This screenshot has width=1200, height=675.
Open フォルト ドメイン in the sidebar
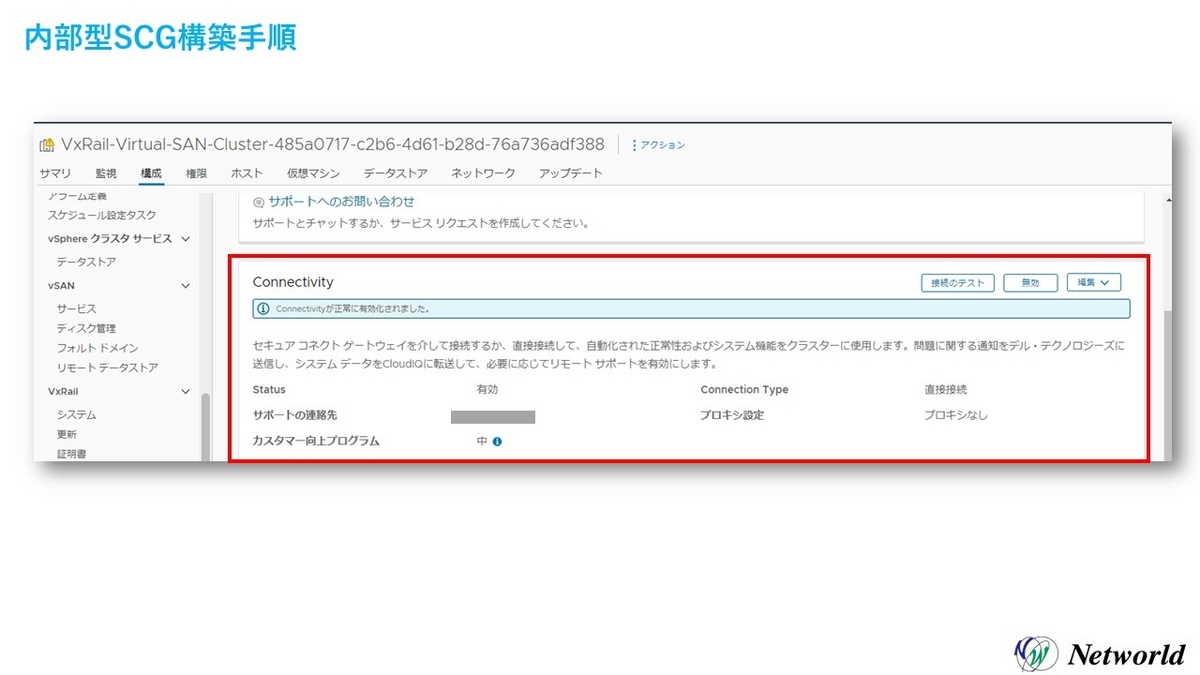pos(97,347)
